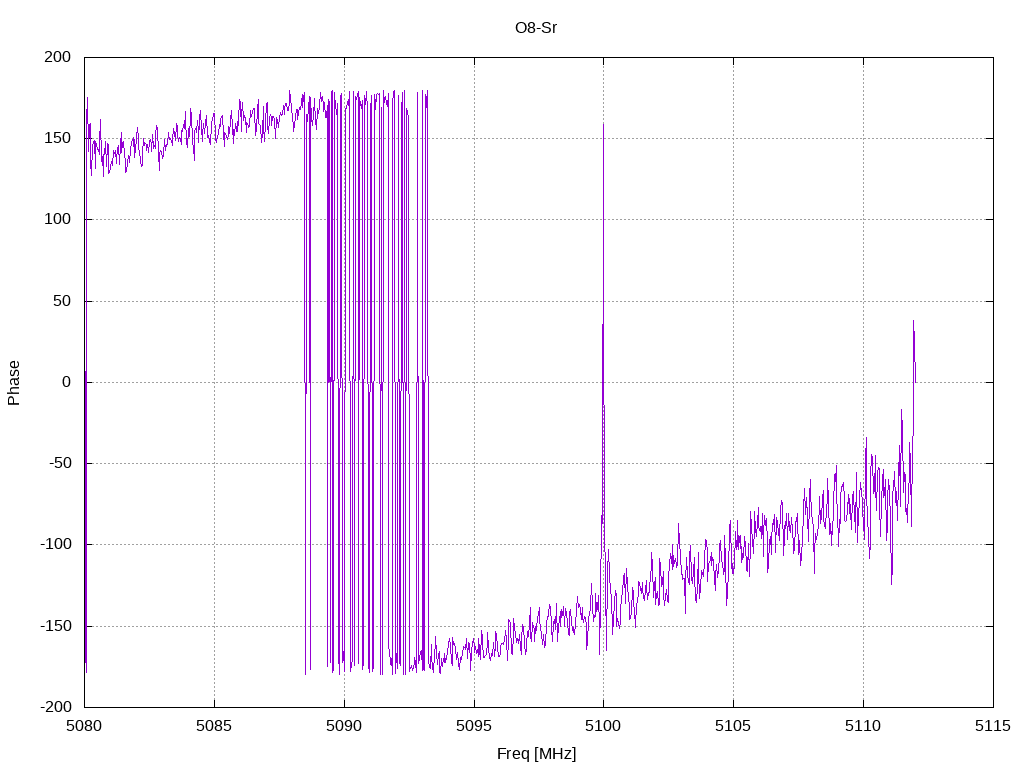
Task: Click the x-axis tick label 5095
Action: pos(474,726)
